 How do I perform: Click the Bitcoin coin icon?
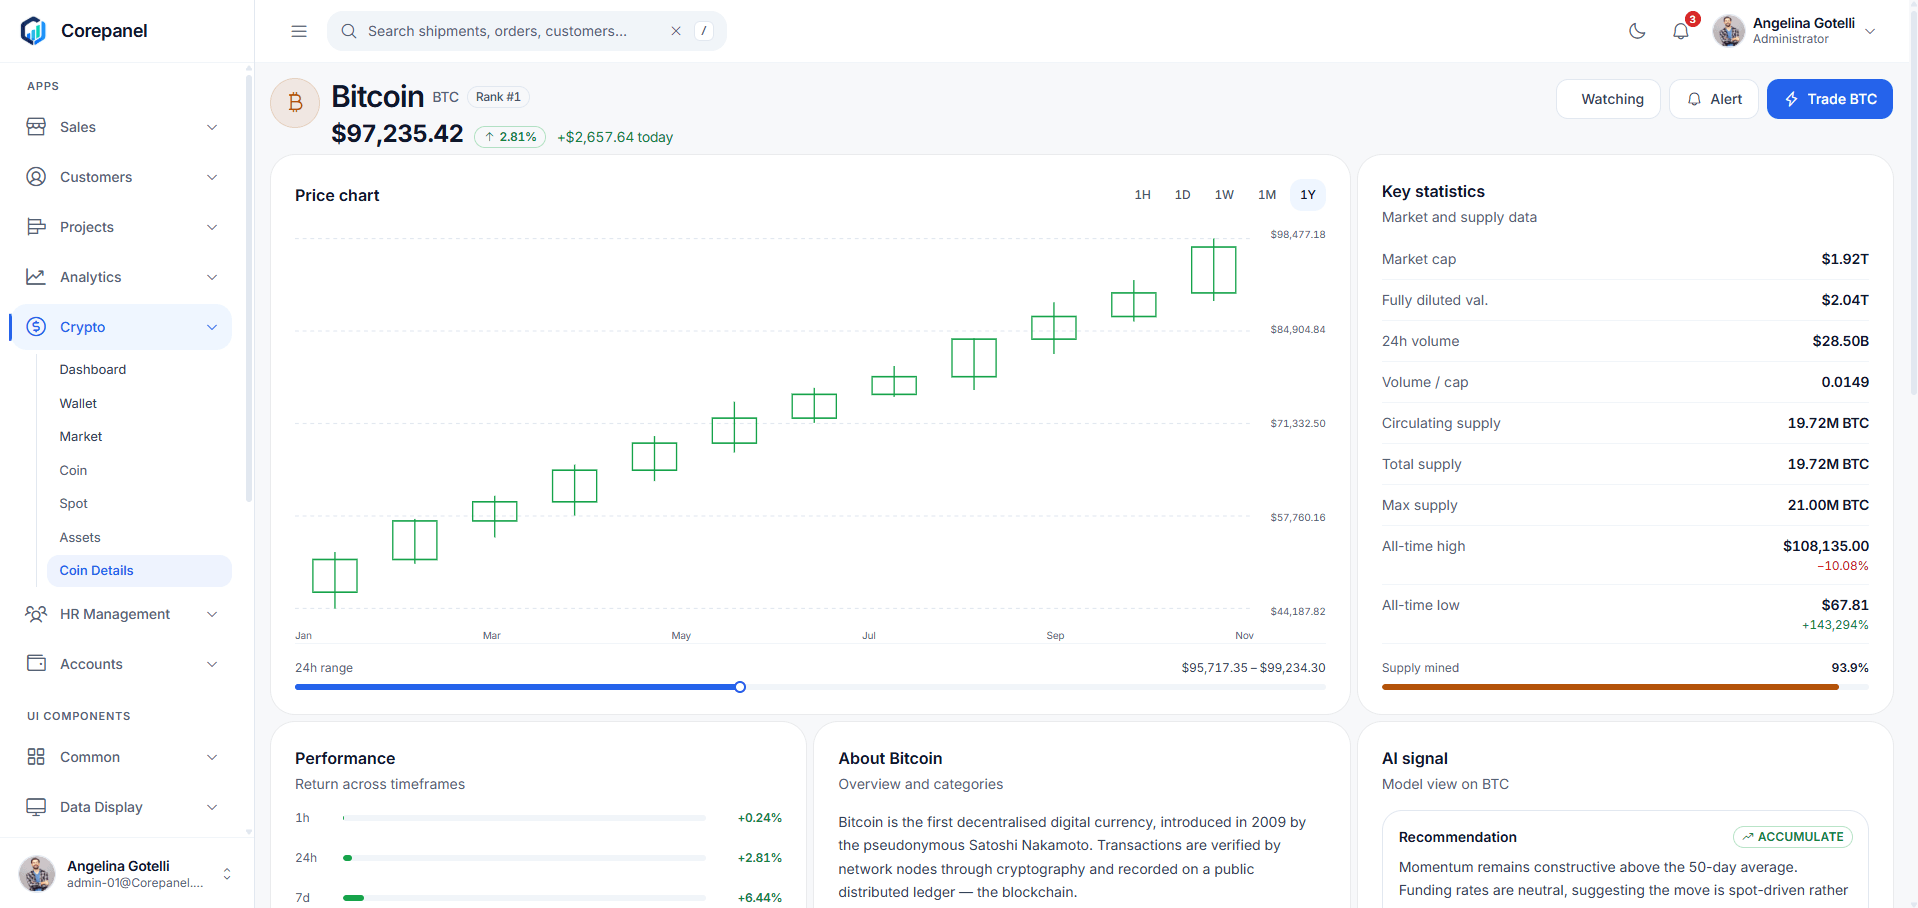pos(295,103)
